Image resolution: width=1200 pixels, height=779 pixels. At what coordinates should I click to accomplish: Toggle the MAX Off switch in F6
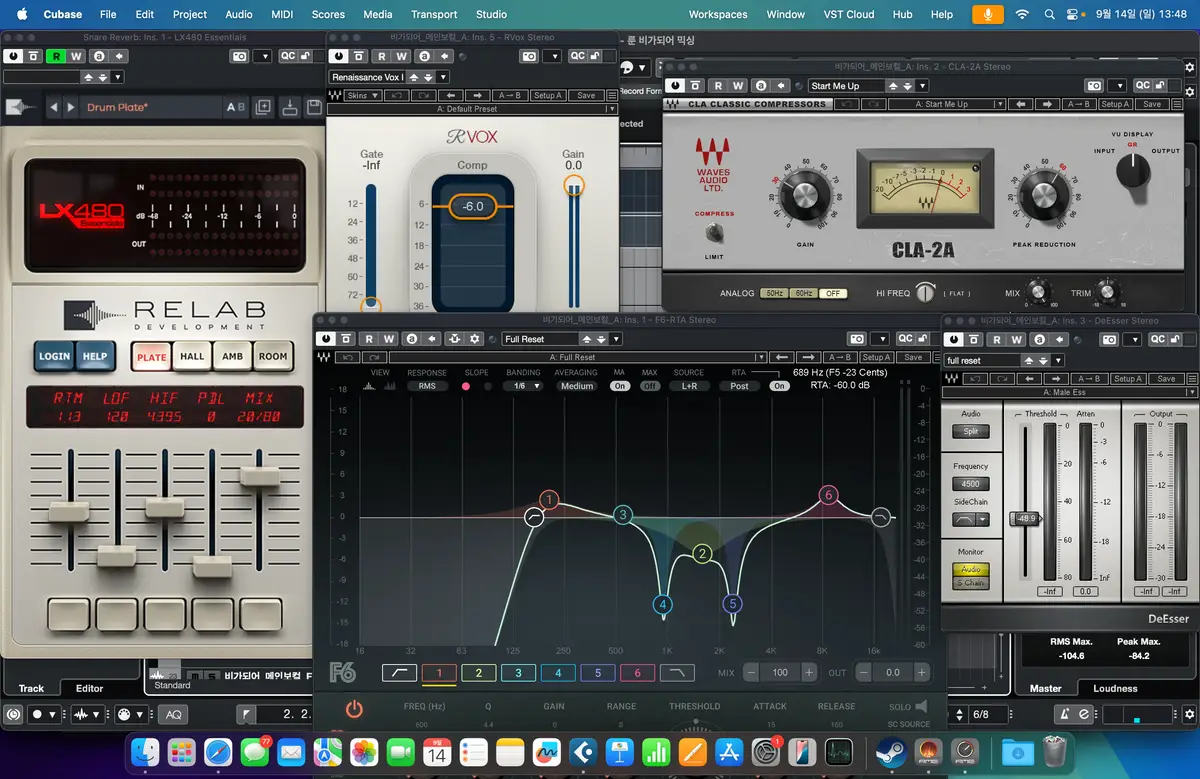pyautogui.click(x=650, y=386)
